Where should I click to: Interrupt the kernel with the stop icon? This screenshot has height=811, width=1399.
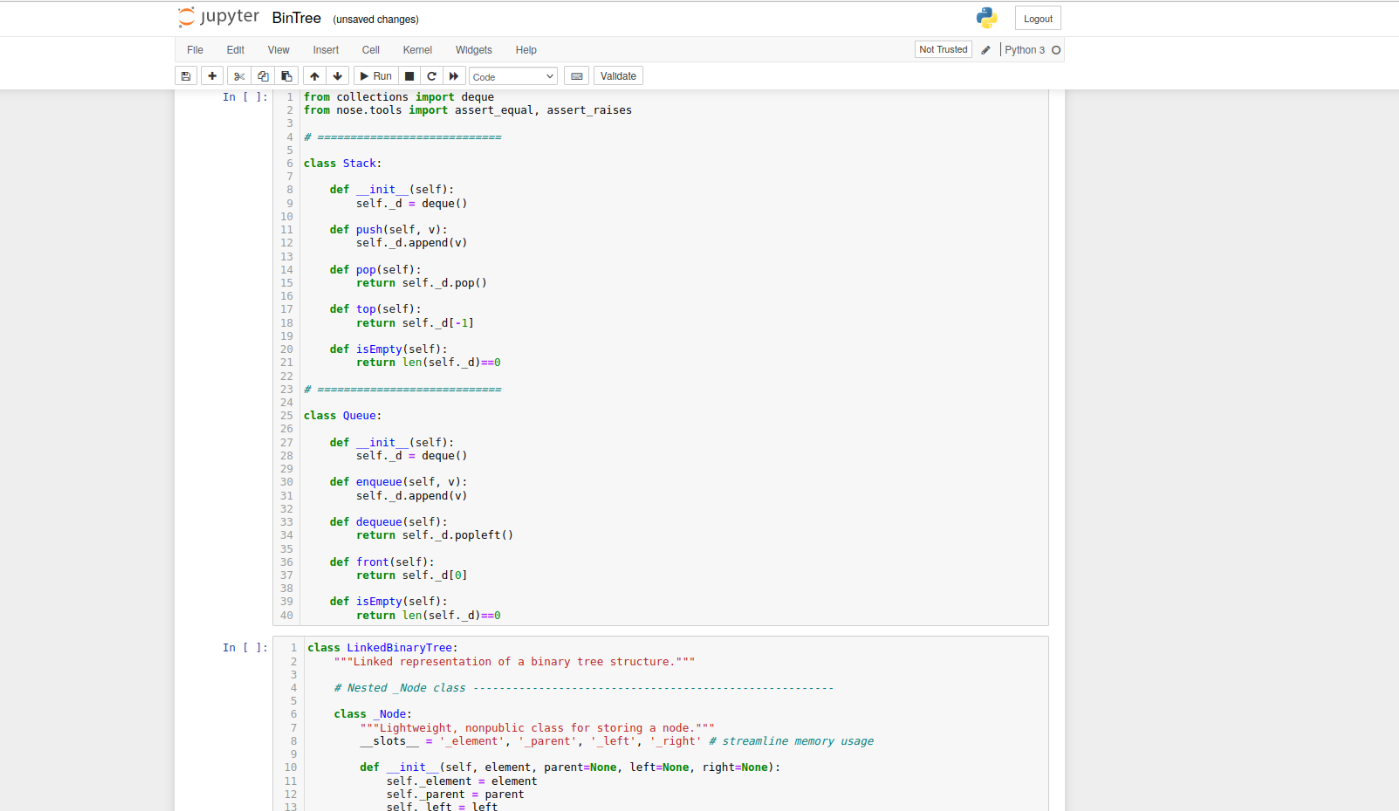click(409, 75)
